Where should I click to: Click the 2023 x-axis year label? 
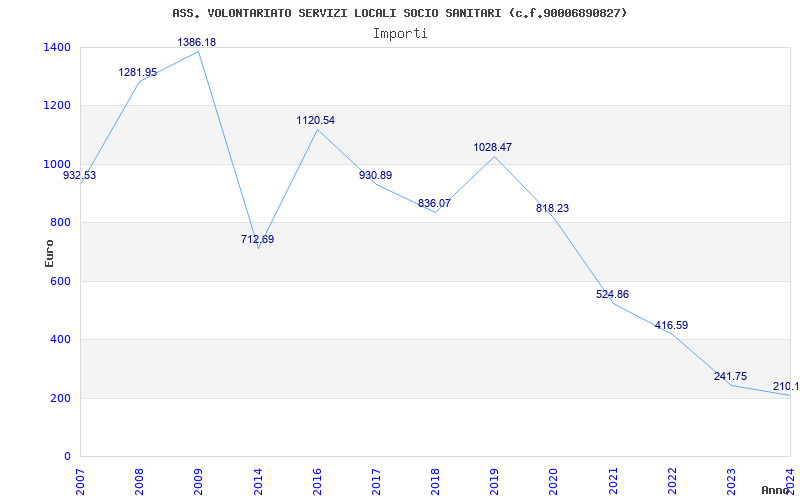(x=731, y=481)
